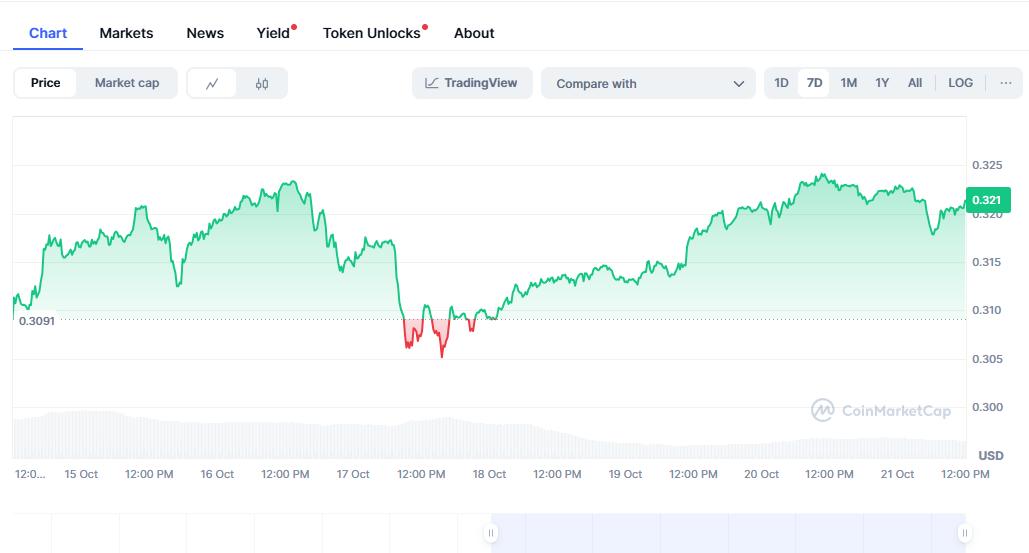The image size is (1029, 553).
Task: Switch to candlestick chart icon
Action: click(262, 84)
